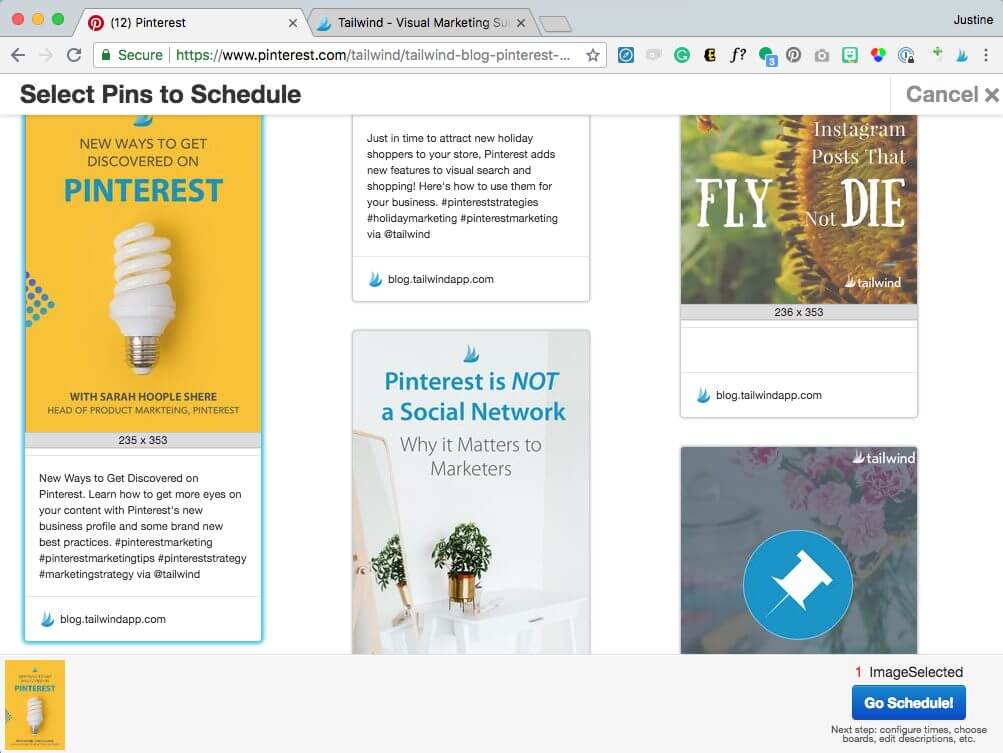Click selected pin thumbnail in bottom tray

(x=35, y=704)
